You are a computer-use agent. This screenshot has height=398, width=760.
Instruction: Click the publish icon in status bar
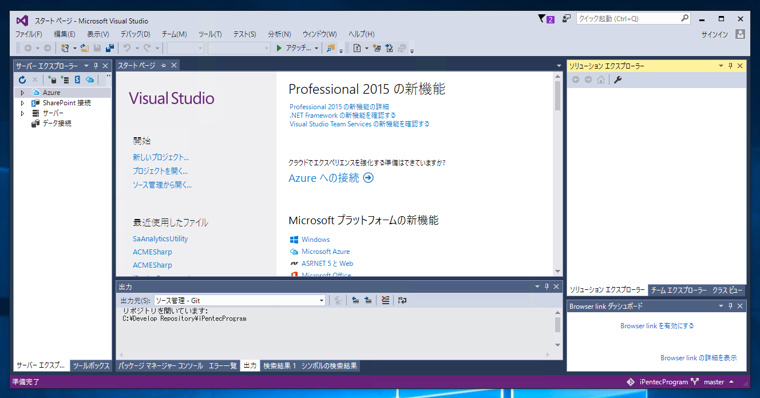click(631, 382)
